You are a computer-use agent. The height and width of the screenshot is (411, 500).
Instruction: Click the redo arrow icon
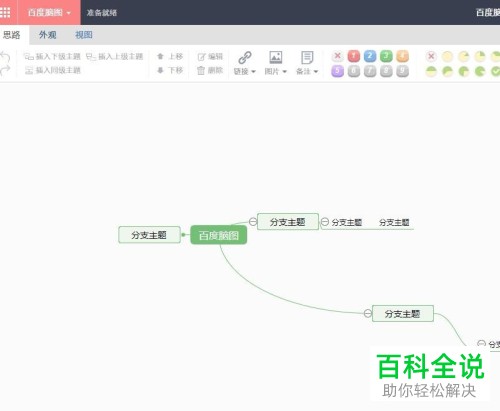5,70
